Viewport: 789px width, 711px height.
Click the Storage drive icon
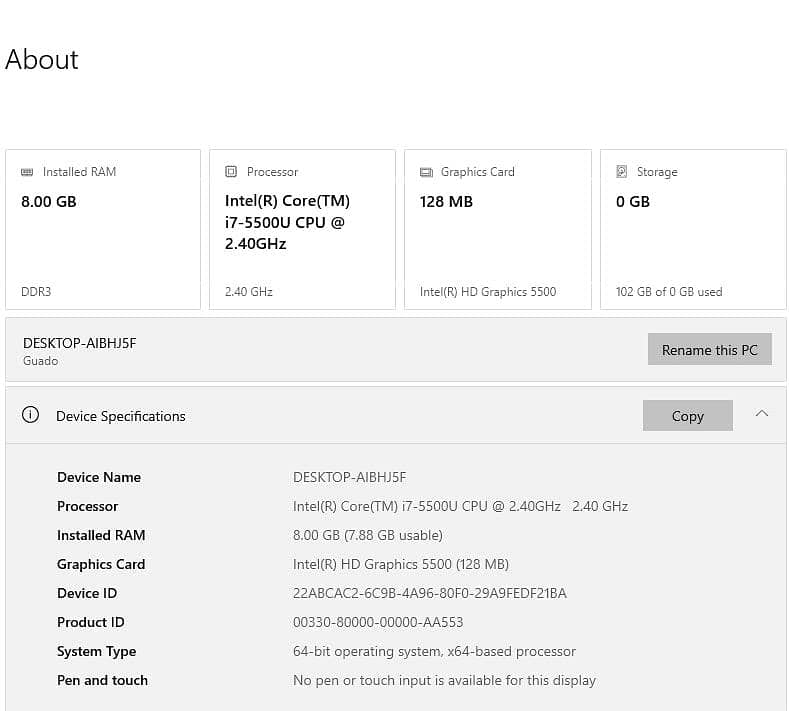coord(621,172)
